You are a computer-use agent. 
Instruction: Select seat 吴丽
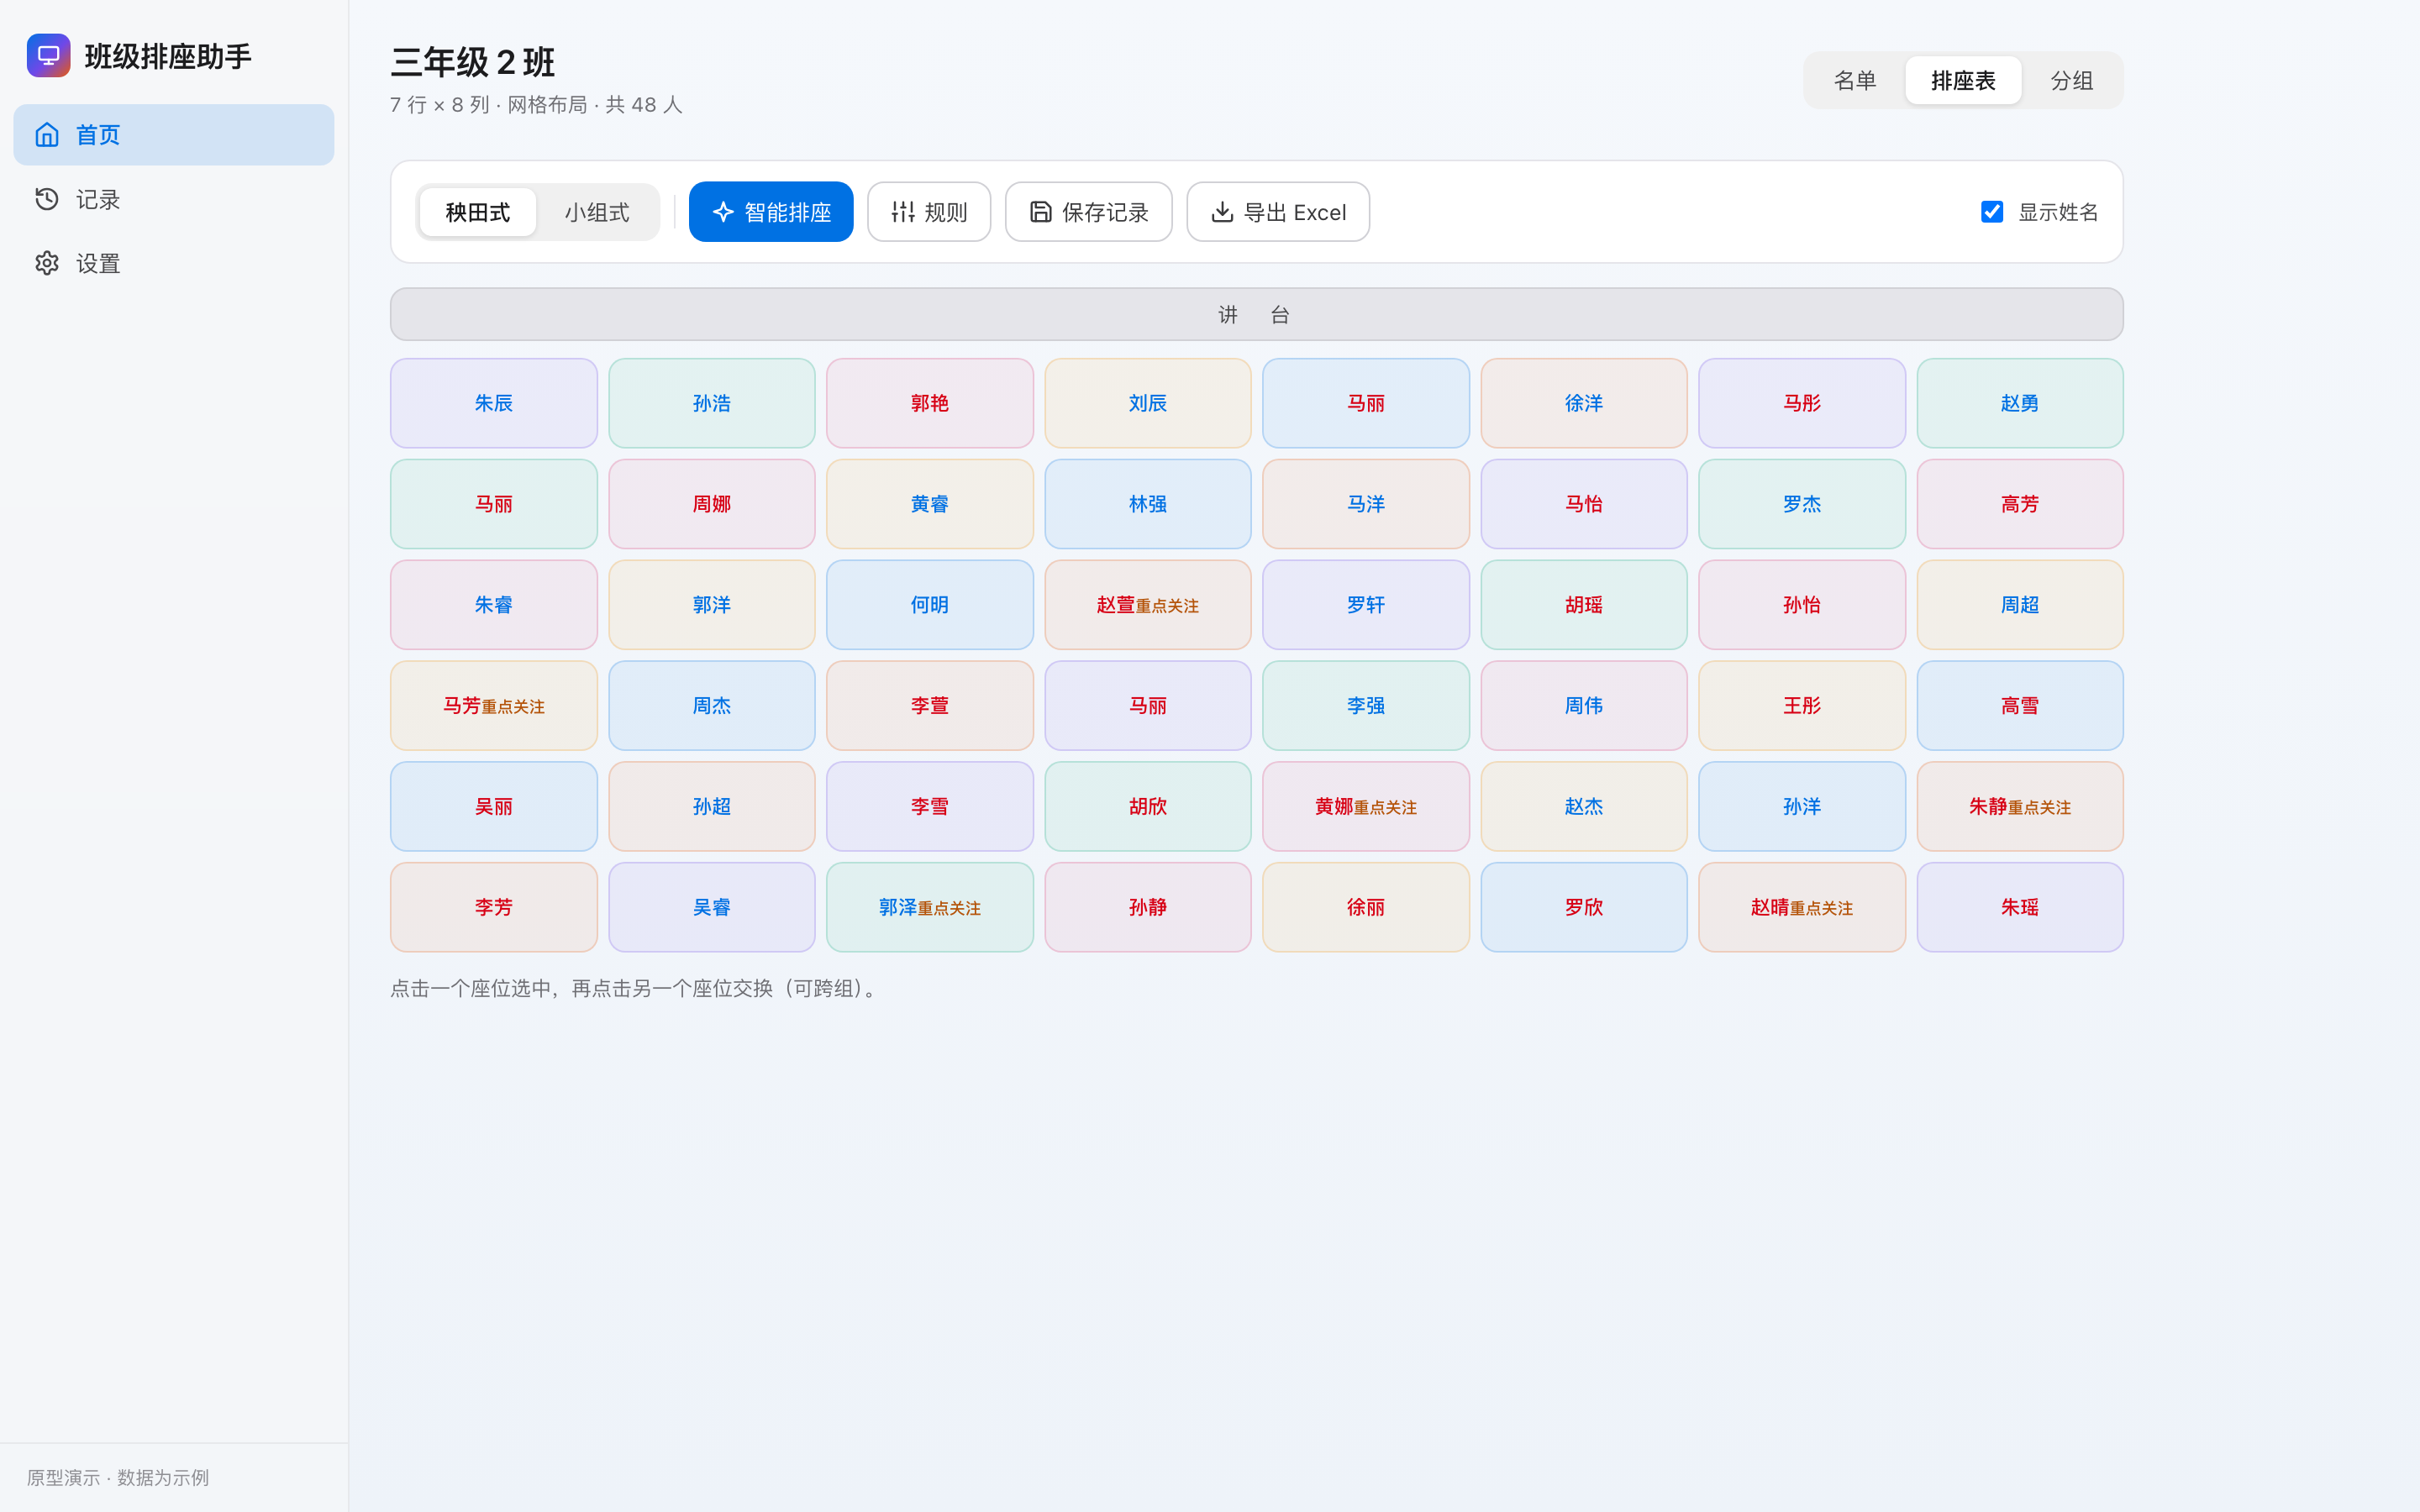[x=494, y=807]
